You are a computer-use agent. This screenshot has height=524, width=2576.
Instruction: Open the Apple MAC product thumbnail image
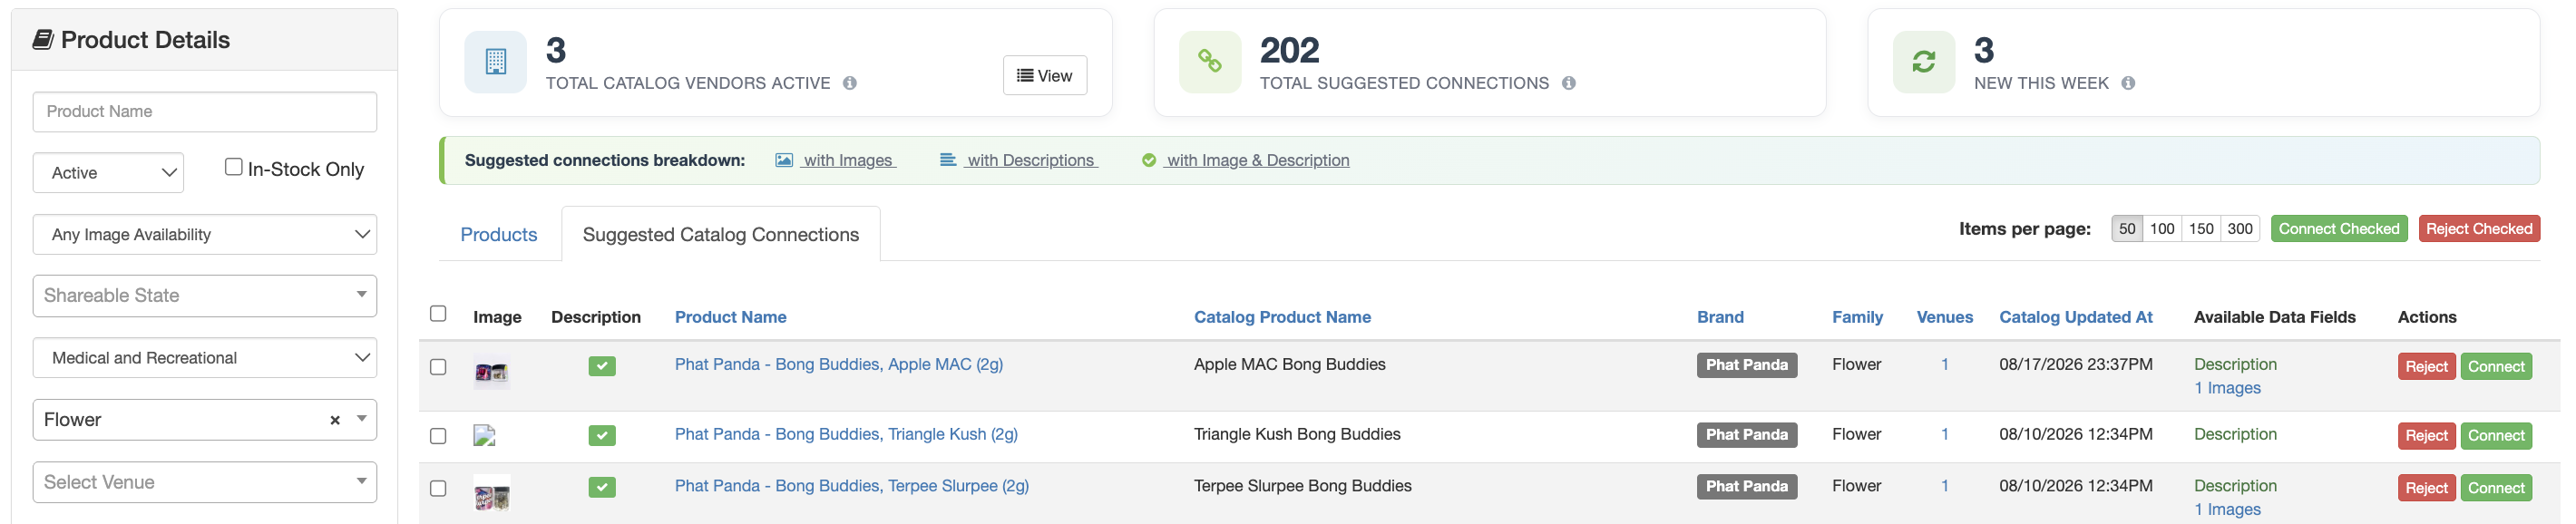491,372
